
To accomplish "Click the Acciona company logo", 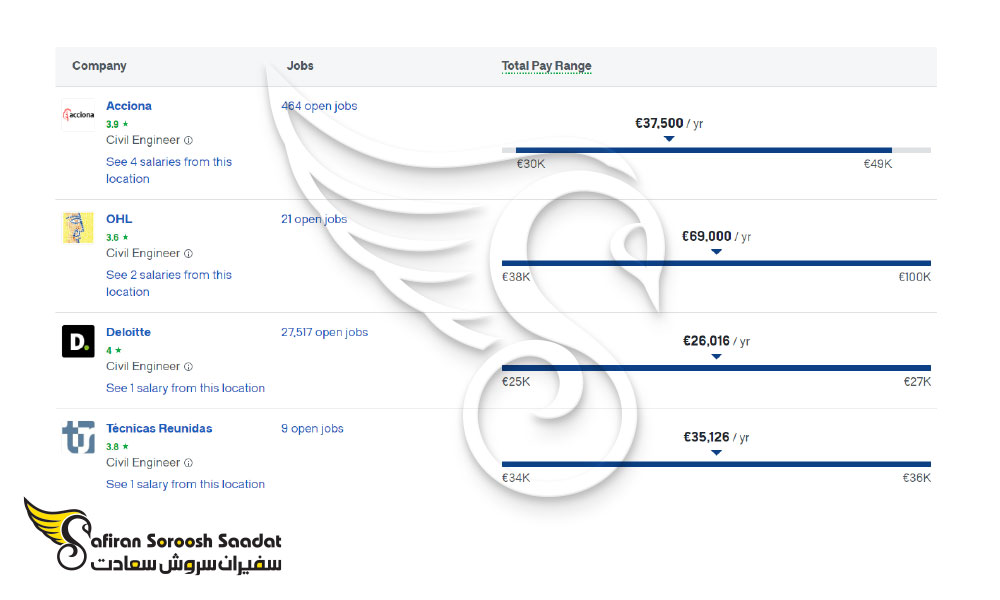I will tap(78, 115).
